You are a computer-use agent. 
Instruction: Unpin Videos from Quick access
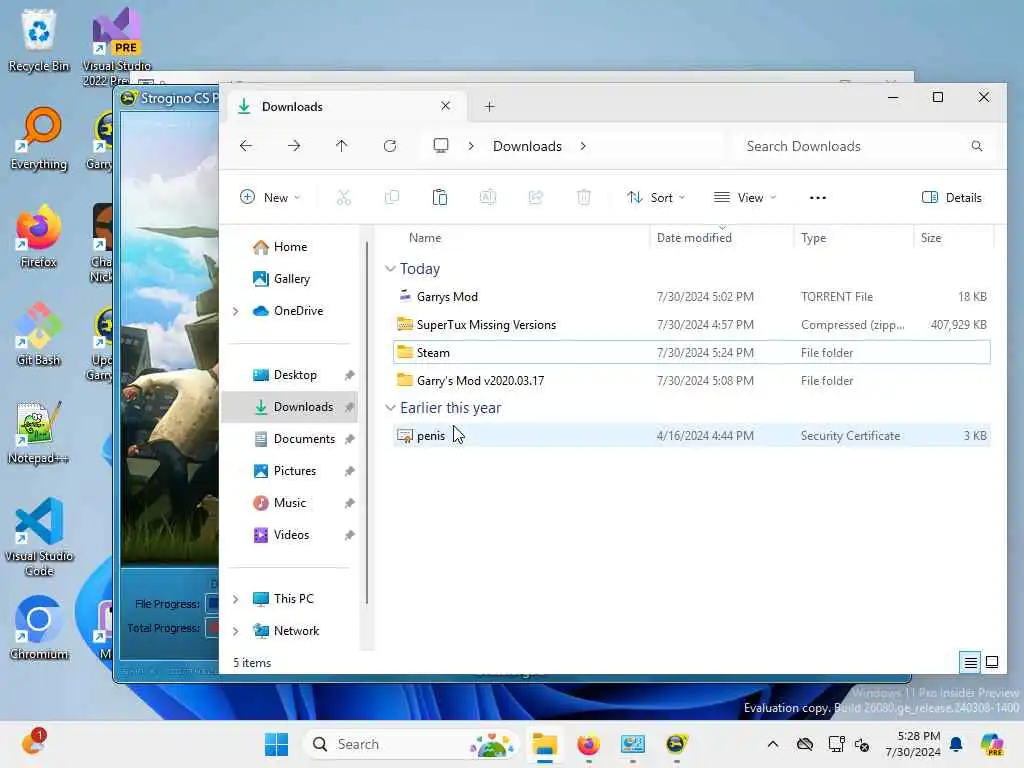(x=349, y=535)
